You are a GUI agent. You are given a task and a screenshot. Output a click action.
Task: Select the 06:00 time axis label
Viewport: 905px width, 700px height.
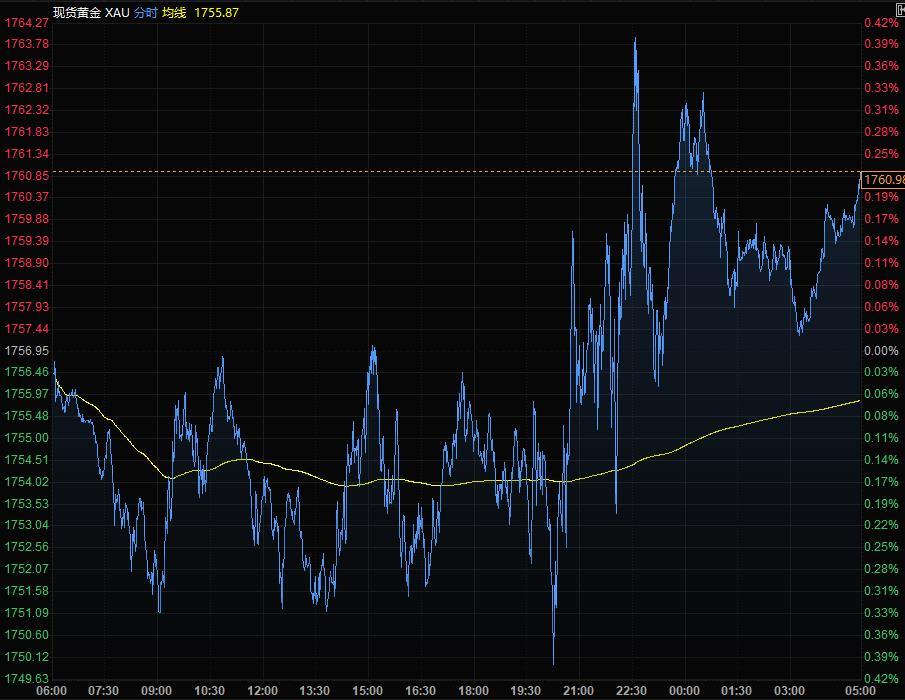(52, 691)
